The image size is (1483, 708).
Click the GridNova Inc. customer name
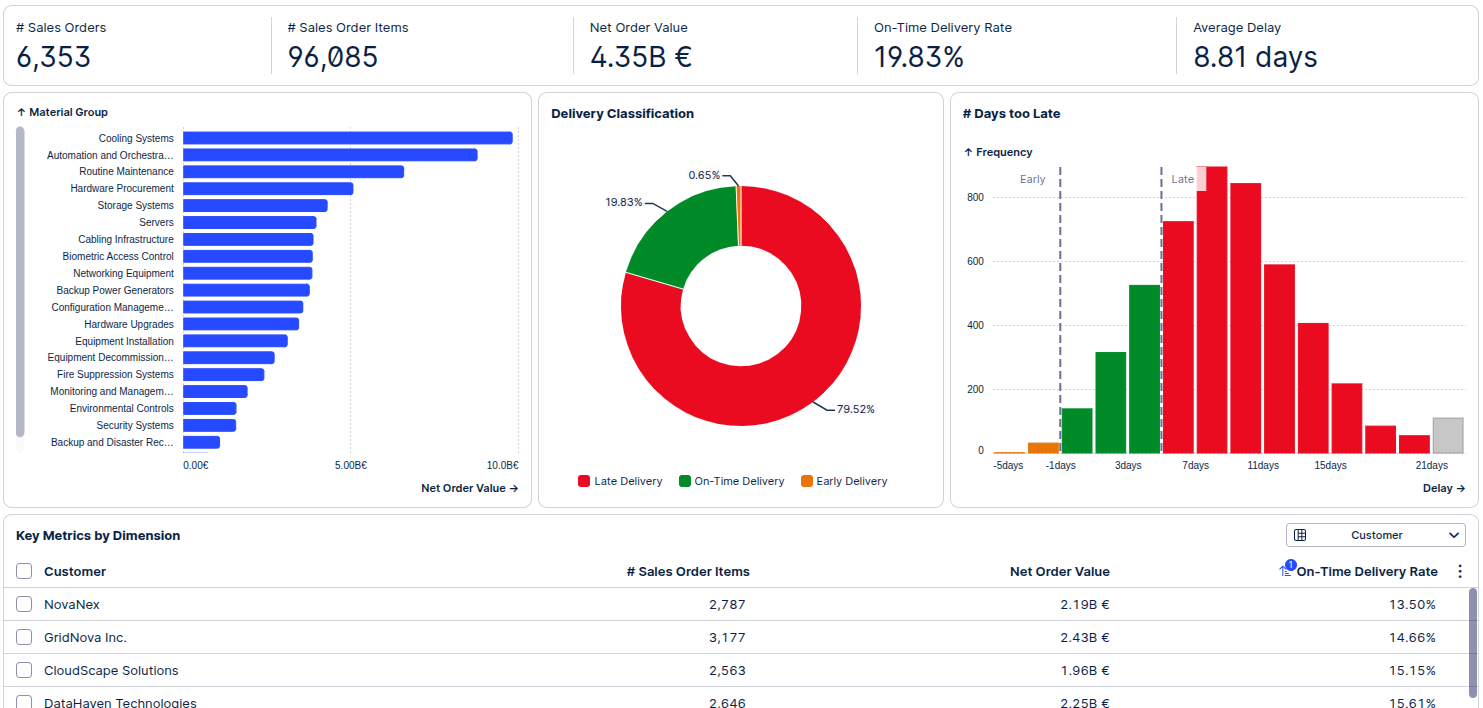pyautogui.click(x=85, y=637)
